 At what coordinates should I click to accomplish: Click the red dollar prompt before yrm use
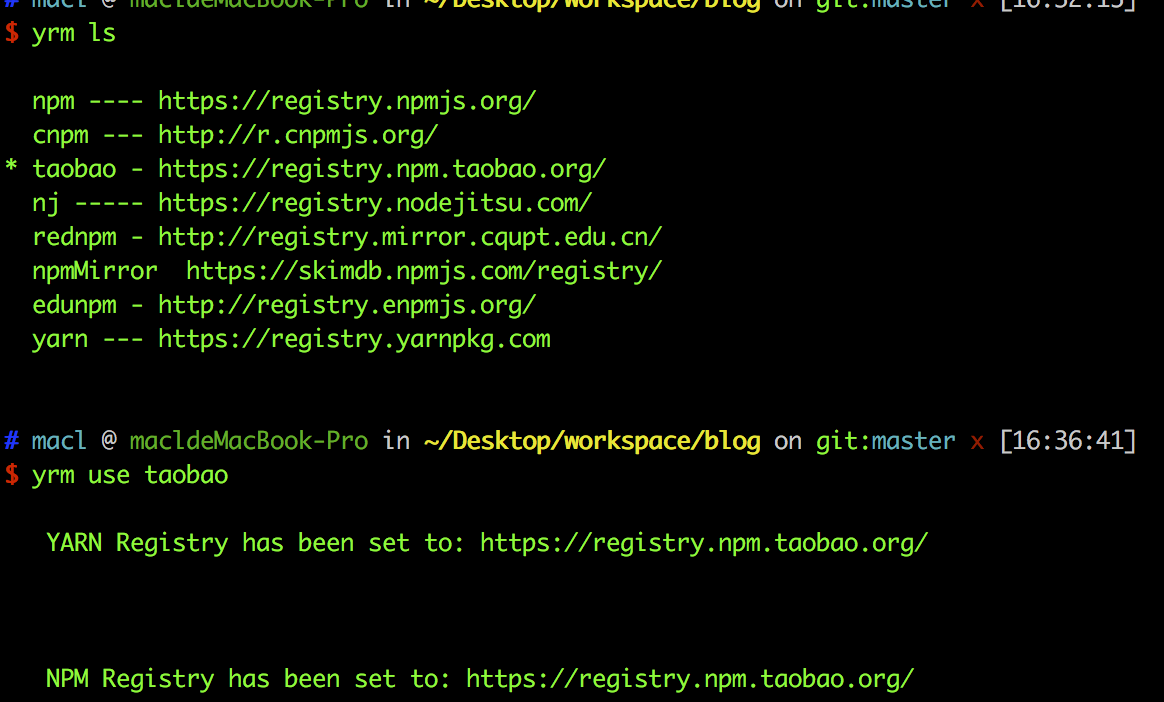(x=11, y=475)
